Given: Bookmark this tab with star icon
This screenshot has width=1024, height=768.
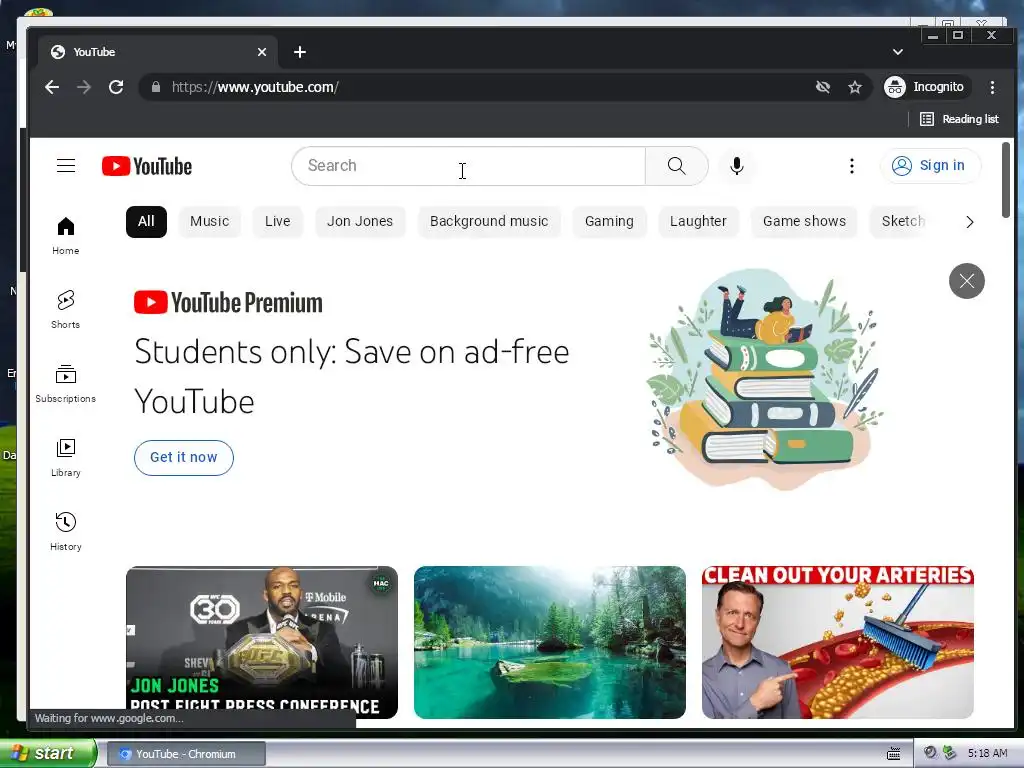Looking at the screenshot, I should tap(855, 87).
